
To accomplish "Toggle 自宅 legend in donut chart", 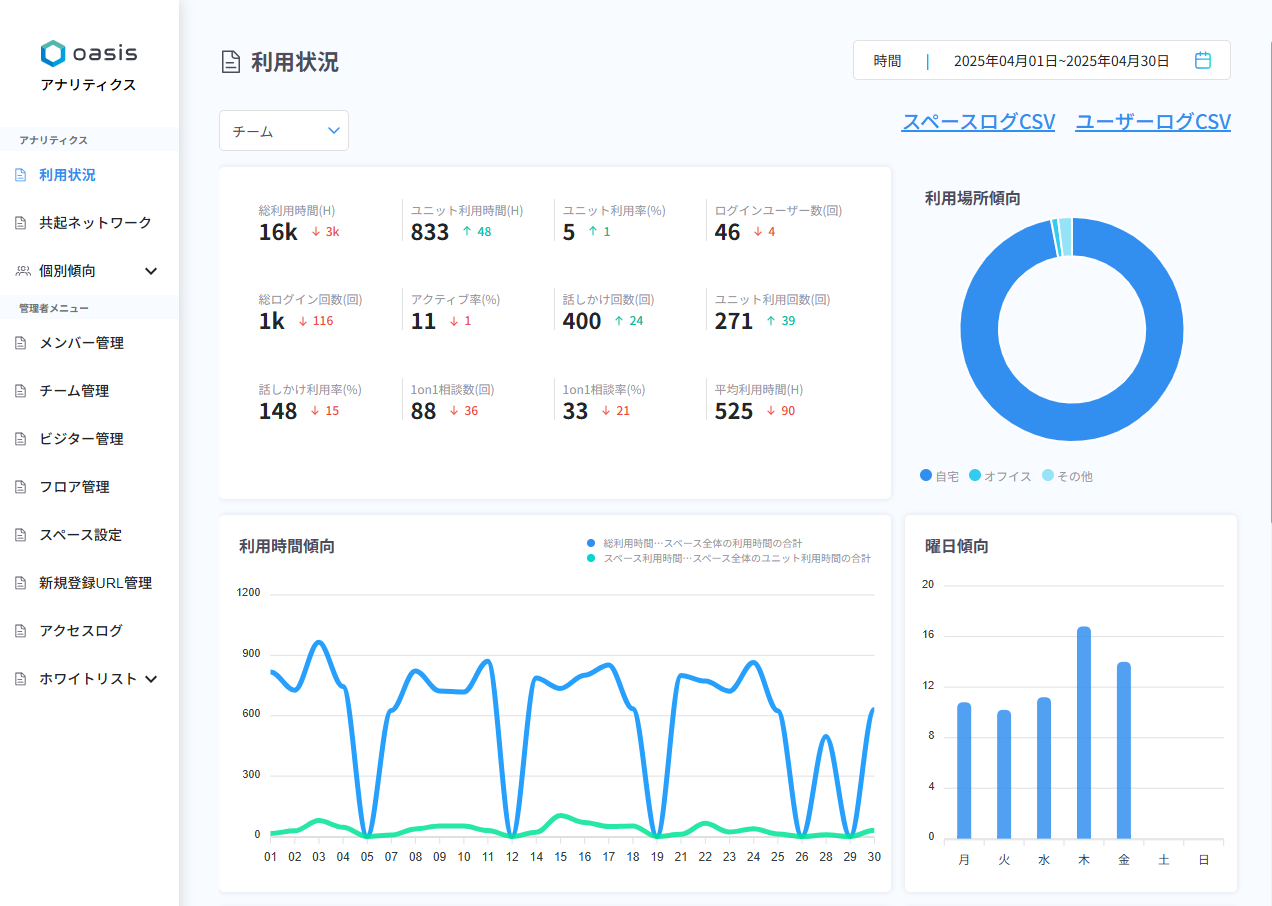I will point(939,476).
